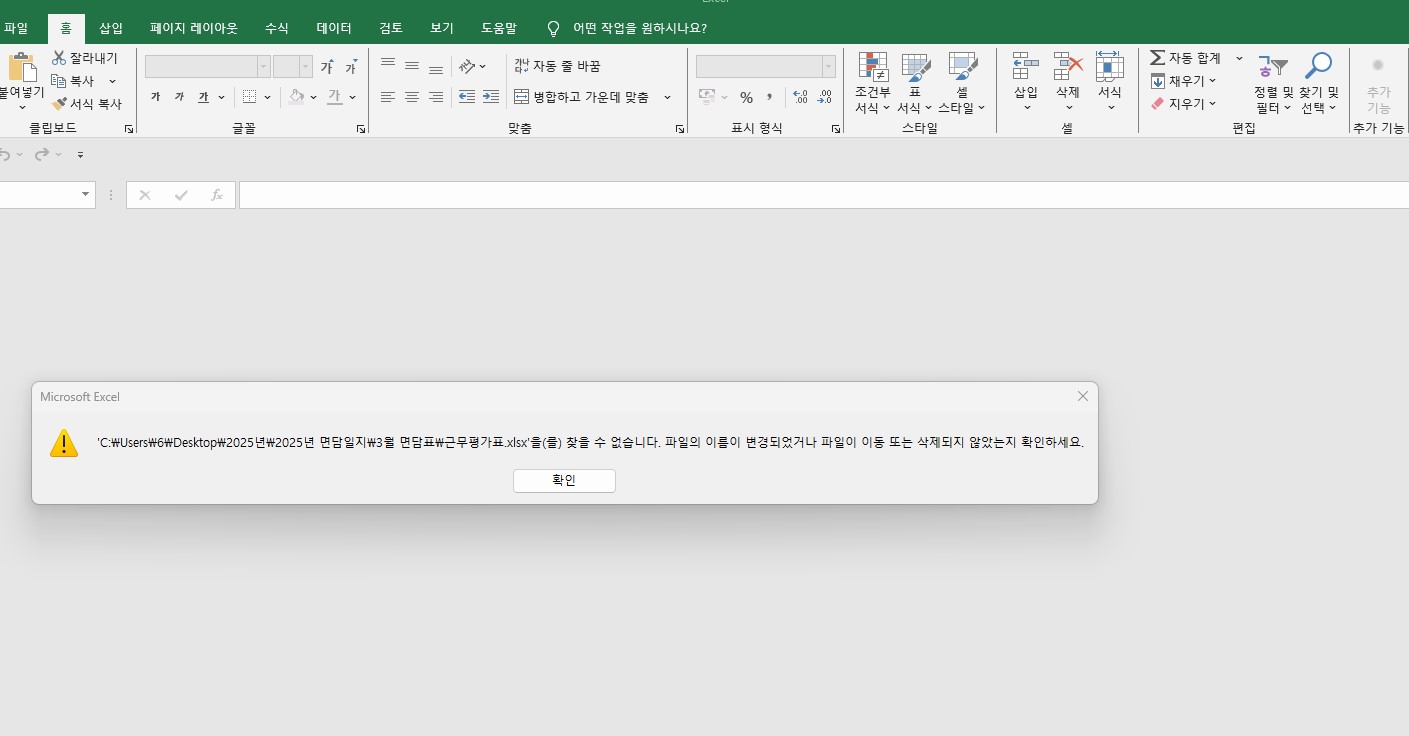Switch to the 페이지 레이아웃 tab
Viewport: 1409px width, 736px height.
tap(194, 28)
